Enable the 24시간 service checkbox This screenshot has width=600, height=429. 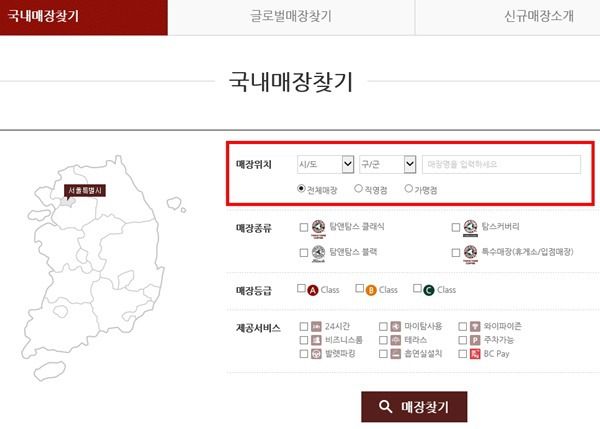[304, 326]
